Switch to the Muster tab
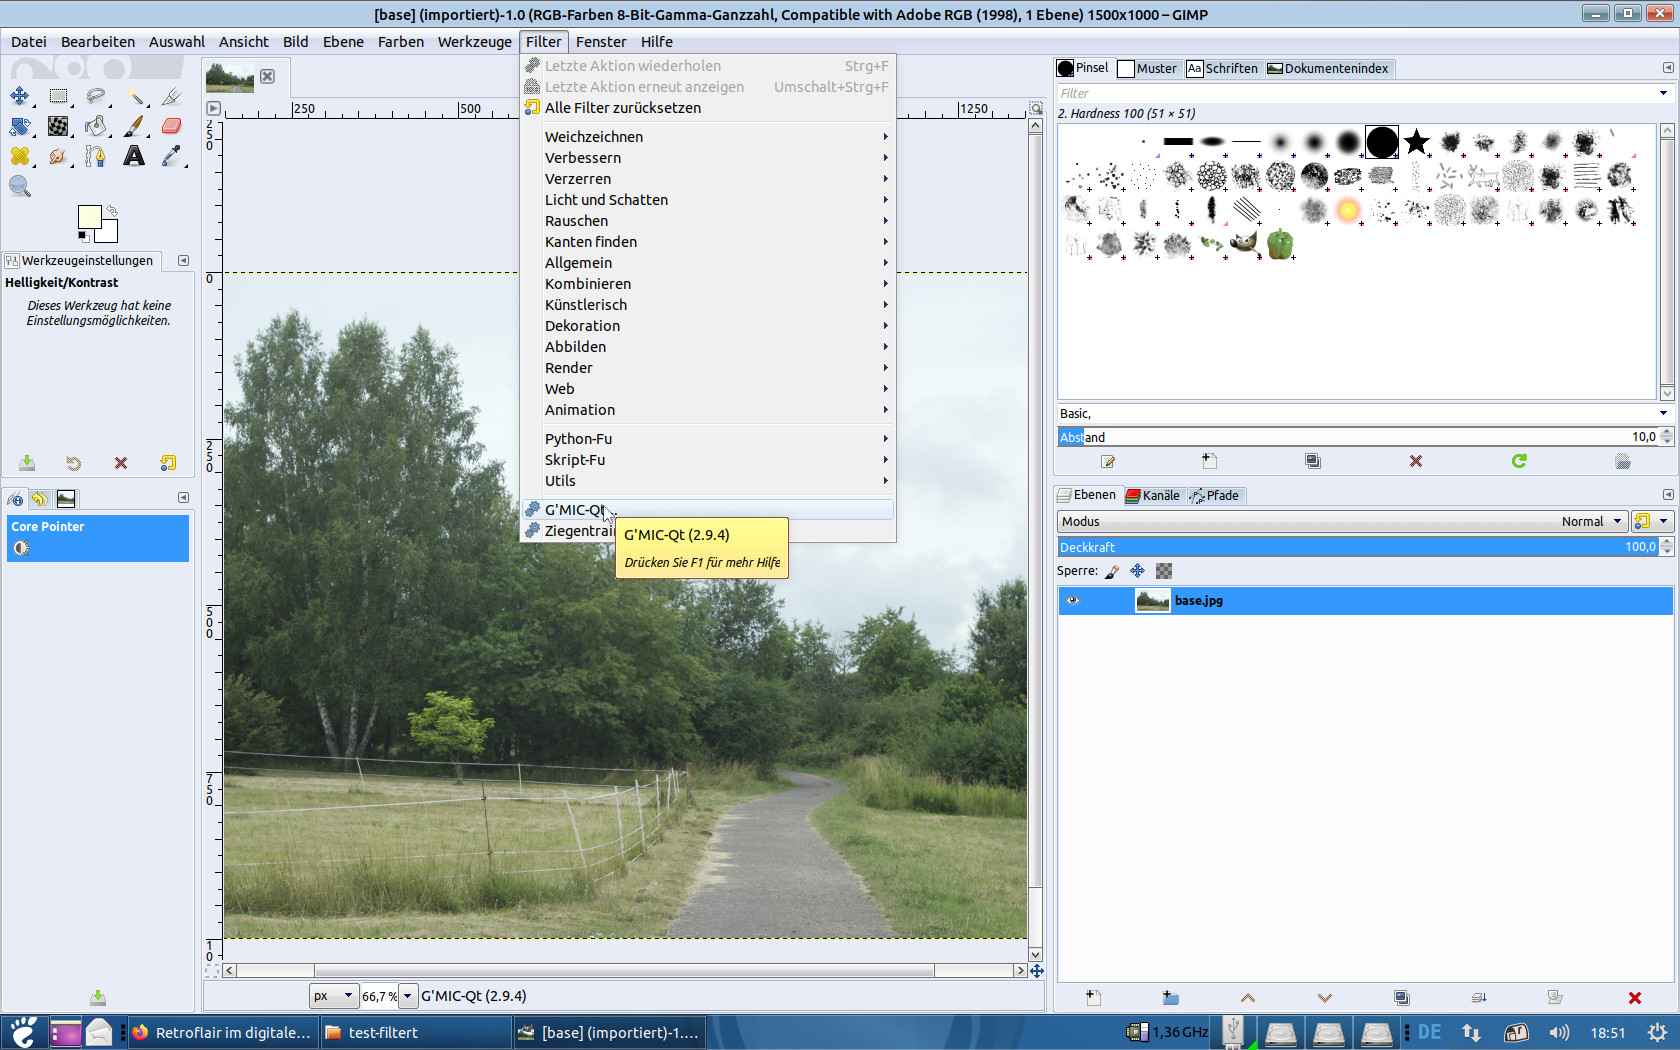This screenshot has width=1680, height=1050. coord(1148,68)
